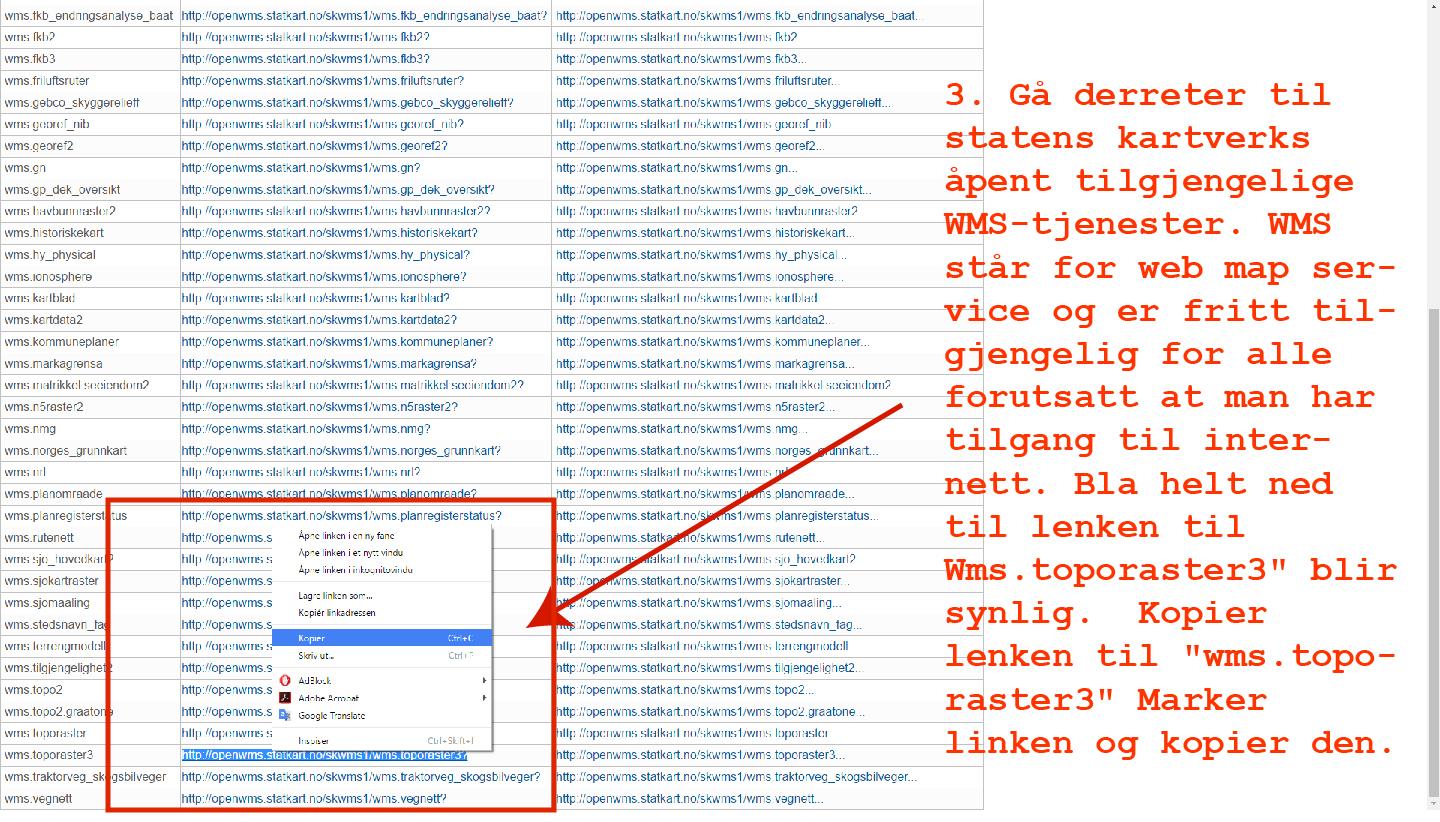Click the highlighted wms.toporaster3? link
The image size is (1440, 822).
pos(324,755)
